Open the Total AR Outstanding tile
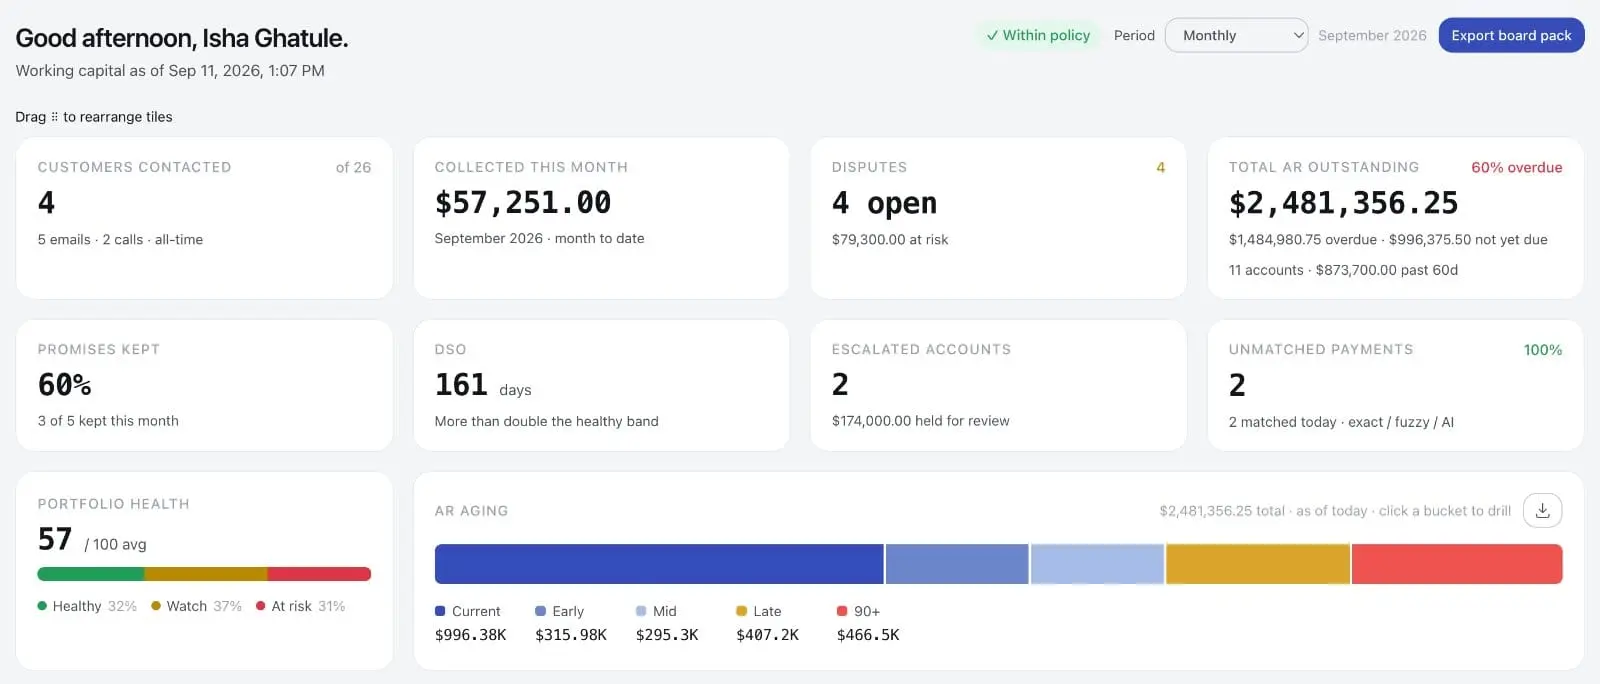The image size is (1600, 684). (x=1395, y=218)
